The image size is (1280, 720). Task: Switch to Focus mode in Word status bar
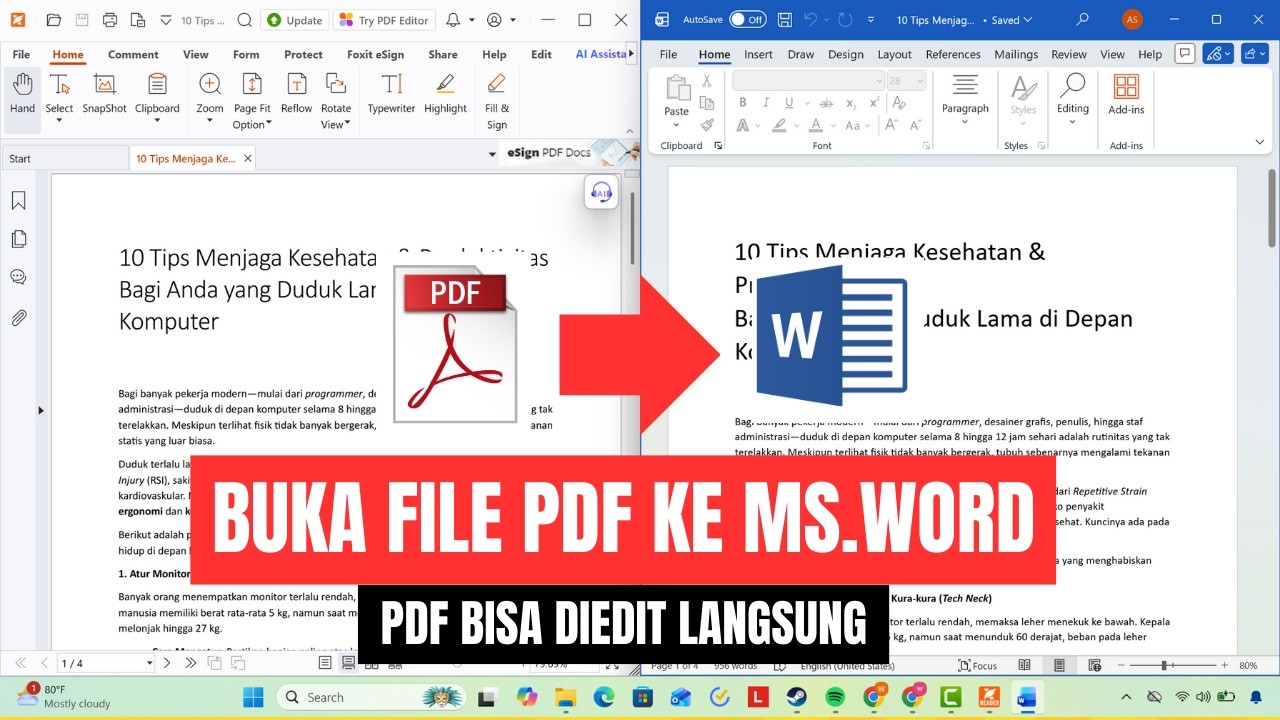tap(978, 665)
